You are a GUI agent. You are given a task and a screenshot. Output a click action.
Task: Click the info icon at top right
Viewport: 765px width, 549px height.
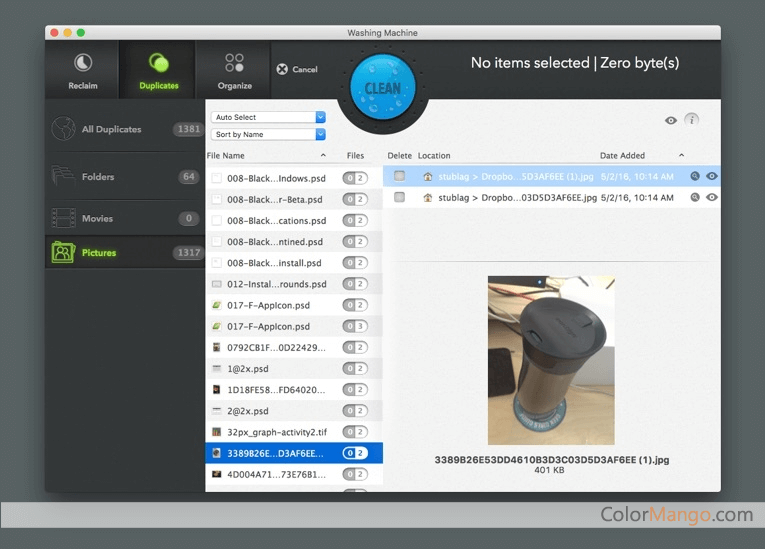tap(691, 120)
